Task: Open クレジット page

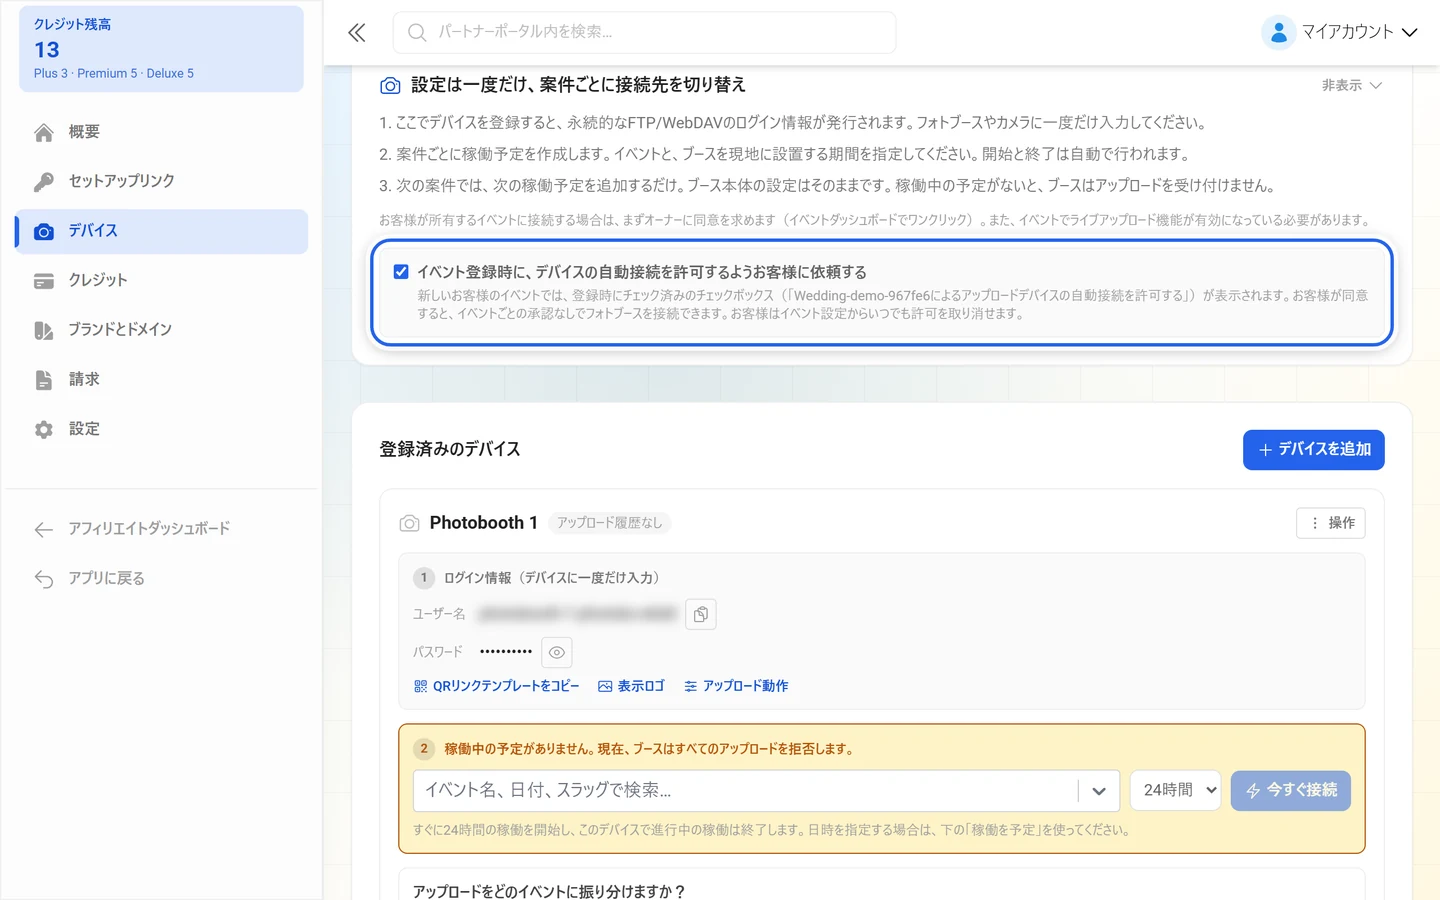Action: click(x=162, y=281)
